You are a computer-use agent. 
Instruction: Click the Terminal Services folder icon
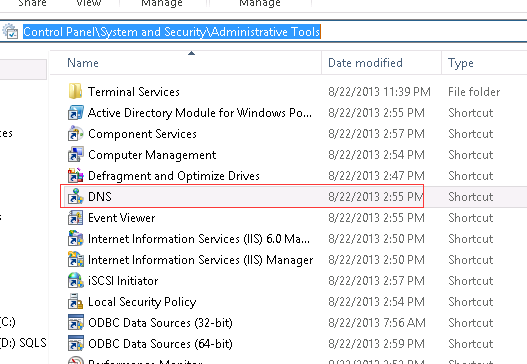75,91
